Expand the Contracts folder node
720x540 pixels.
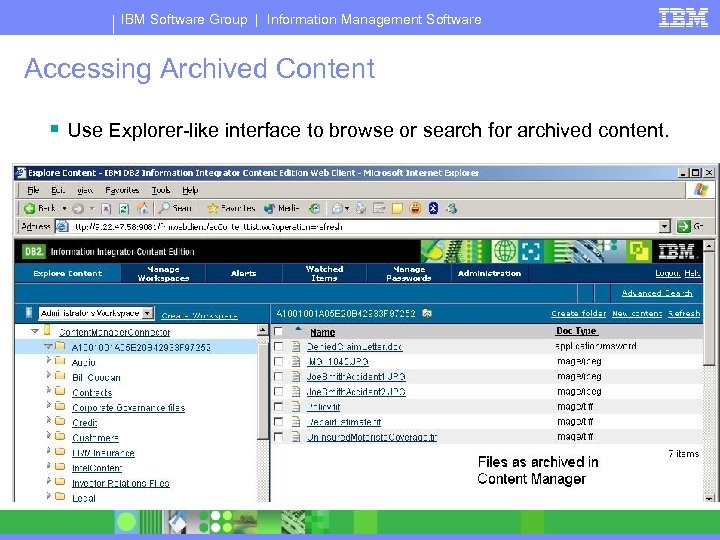pos(48,391)
